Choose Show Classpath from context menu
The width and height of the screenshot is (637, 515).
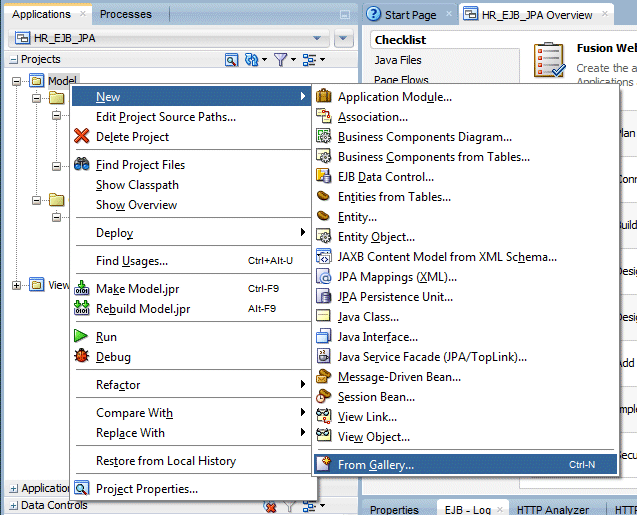pos(192,184)
